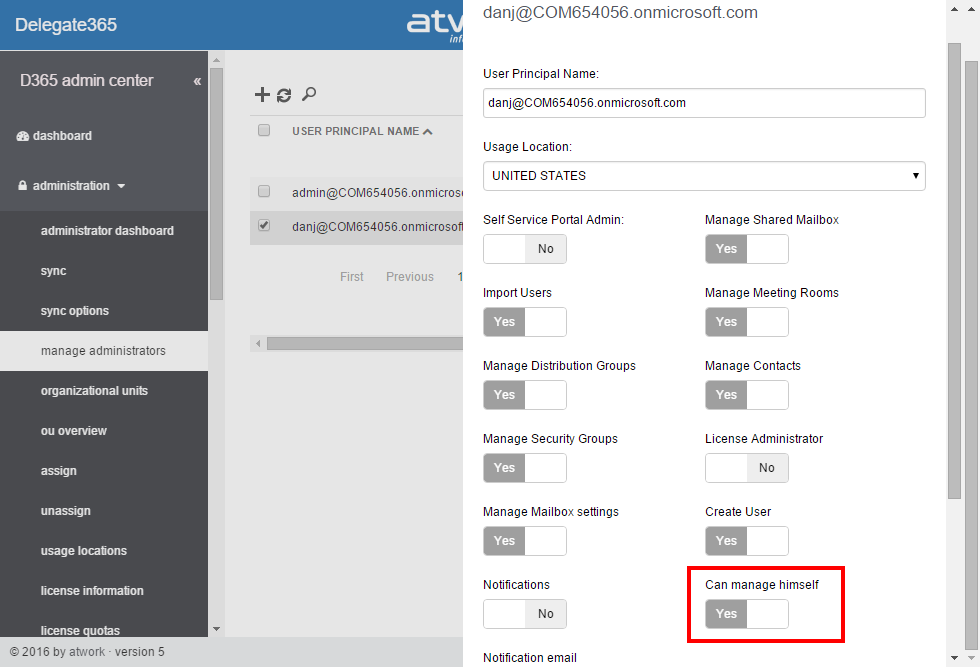Click the refresh icon above the list
This screenshot has height=667, width=980.
click(x=284, y=95)
